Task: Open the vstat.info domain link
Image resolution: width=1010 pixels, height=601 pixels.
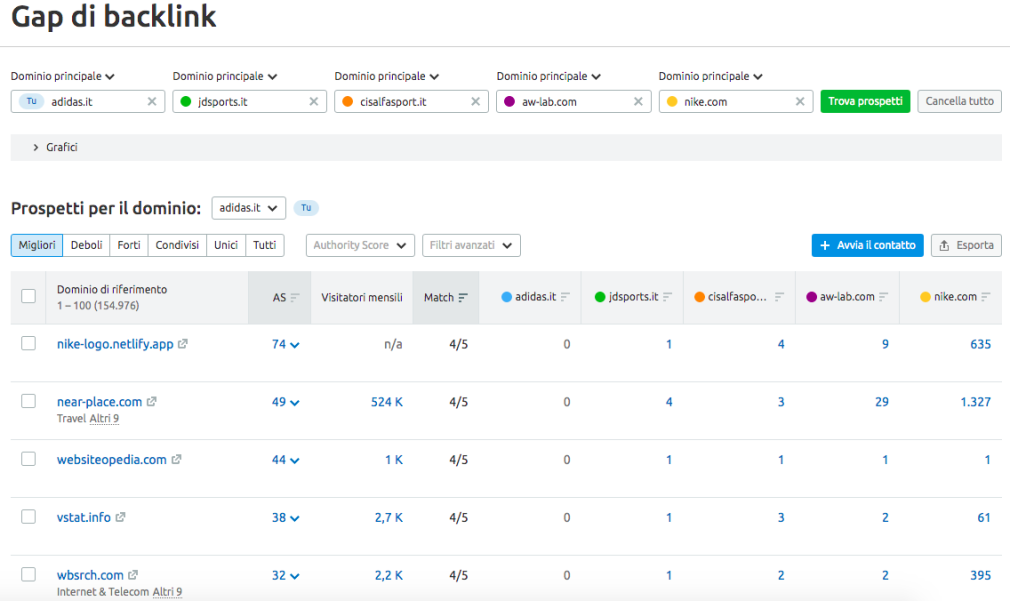Action: click(x=84, y=517)
